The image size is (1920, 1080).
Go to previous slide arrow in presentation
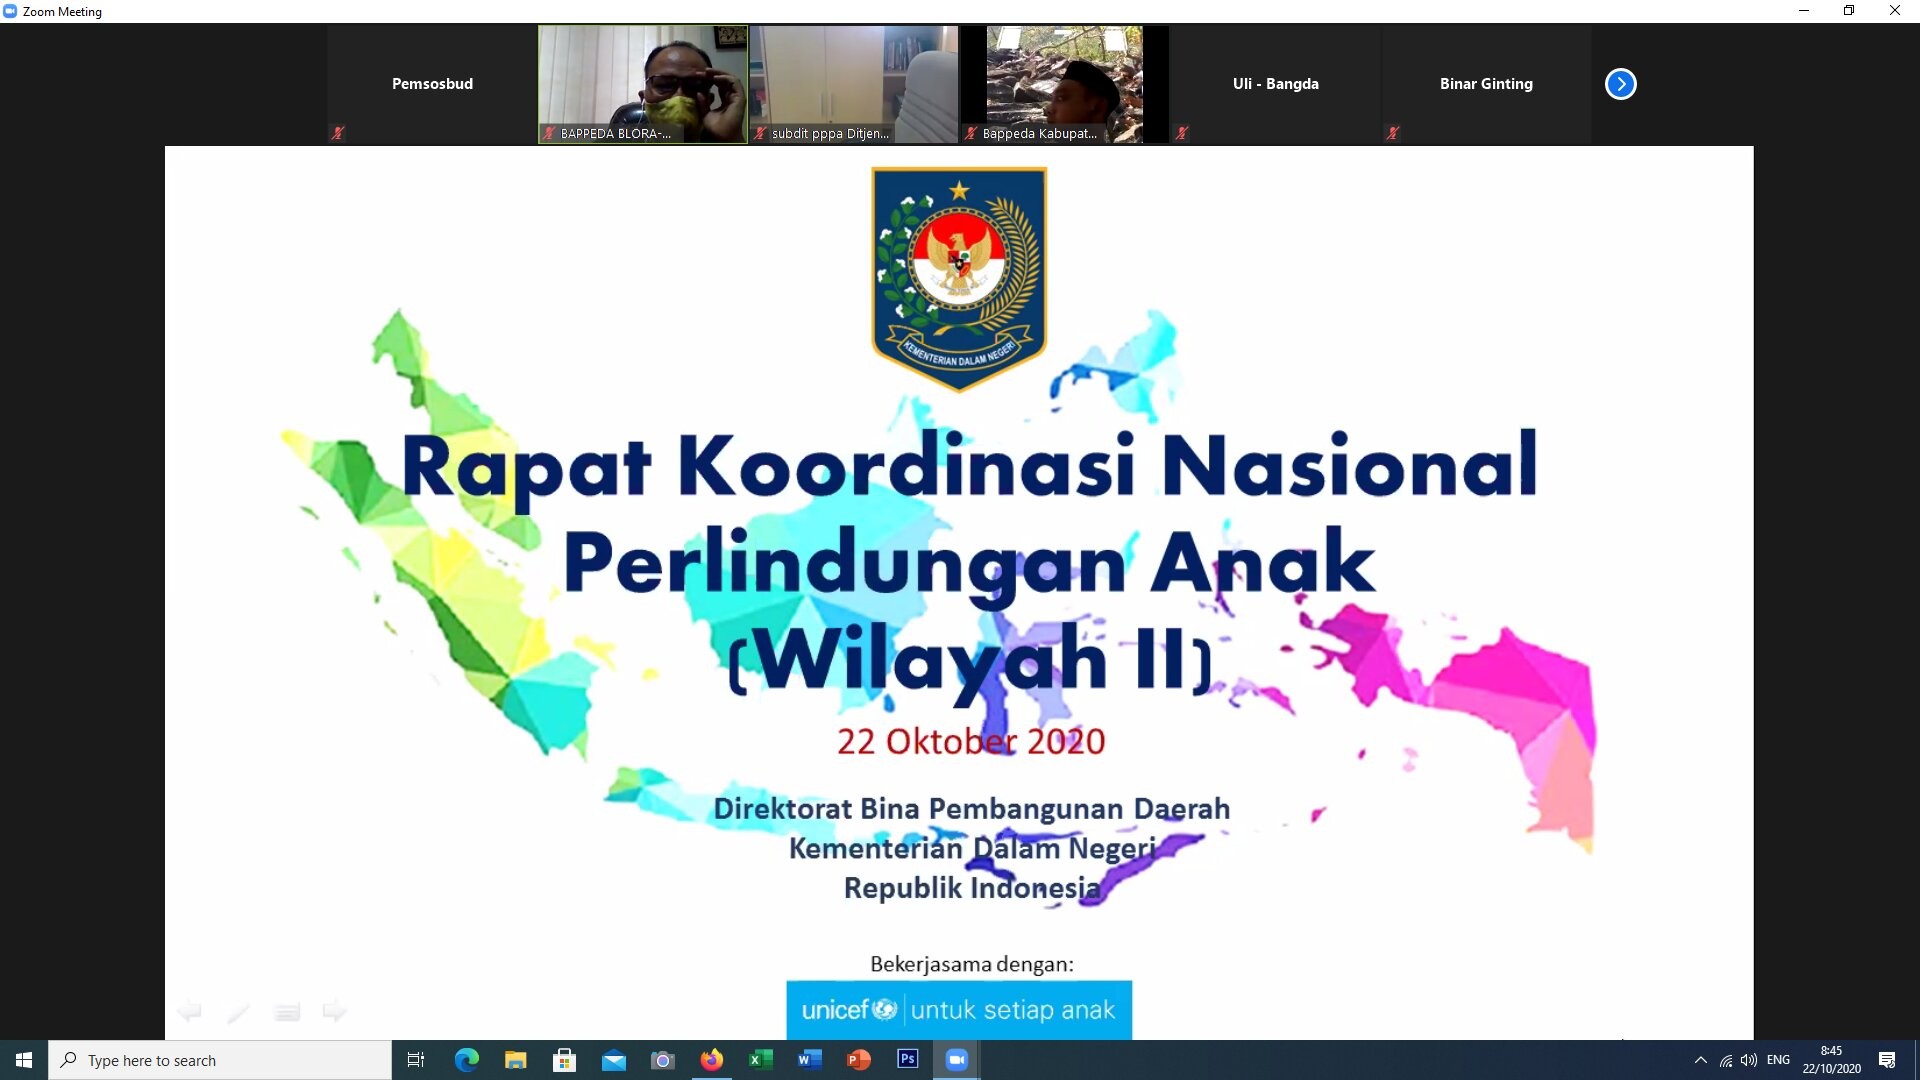[189, 1012]
